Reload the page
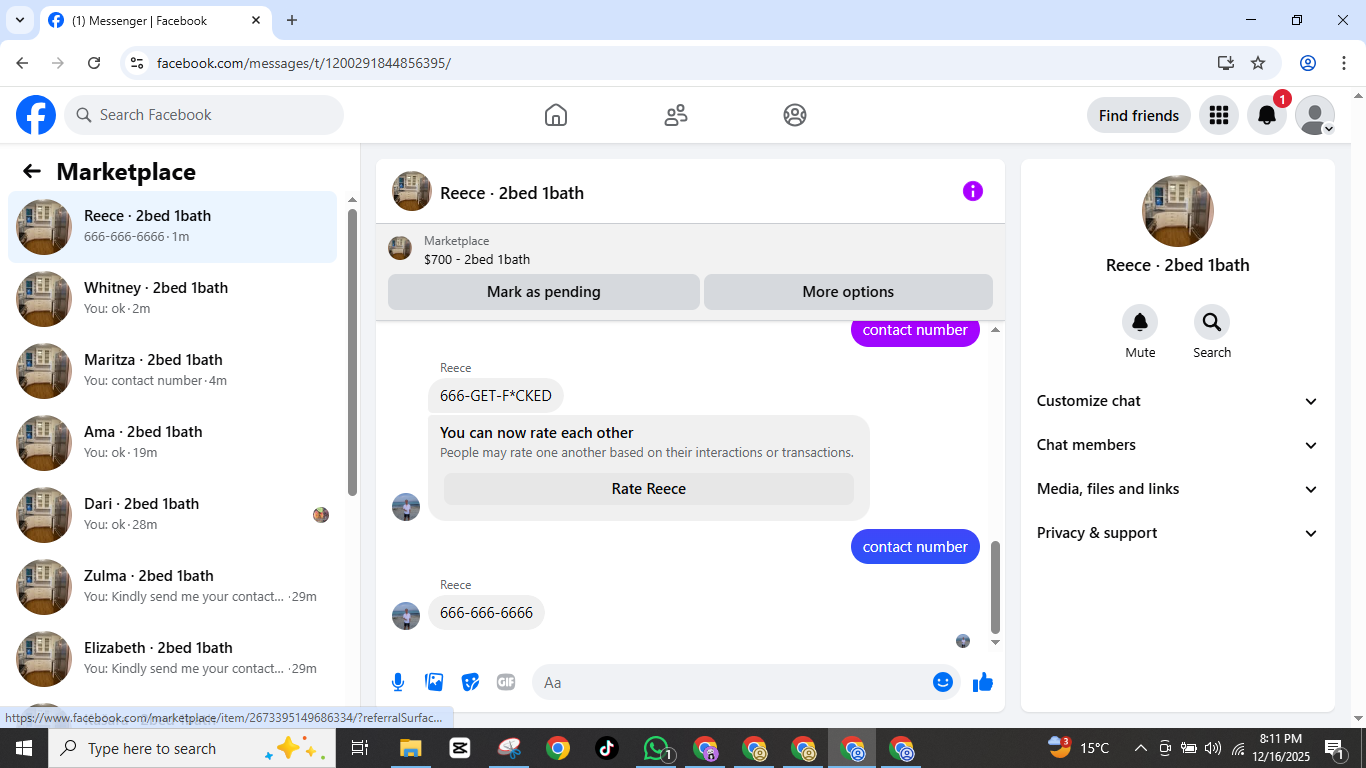This screenshot has width=1366, height=768. [x=94, y=63]
